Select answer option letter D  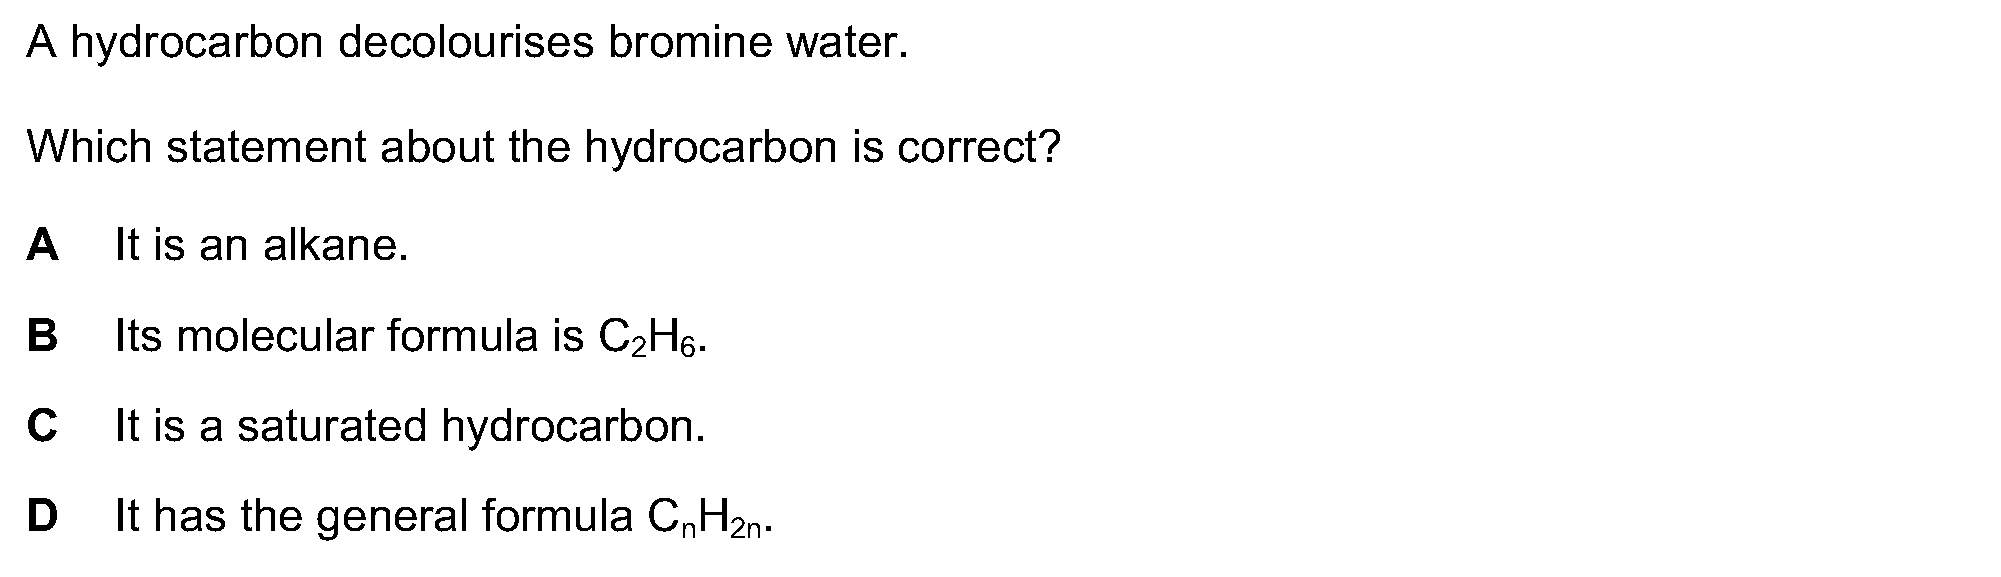coord(42,516)
